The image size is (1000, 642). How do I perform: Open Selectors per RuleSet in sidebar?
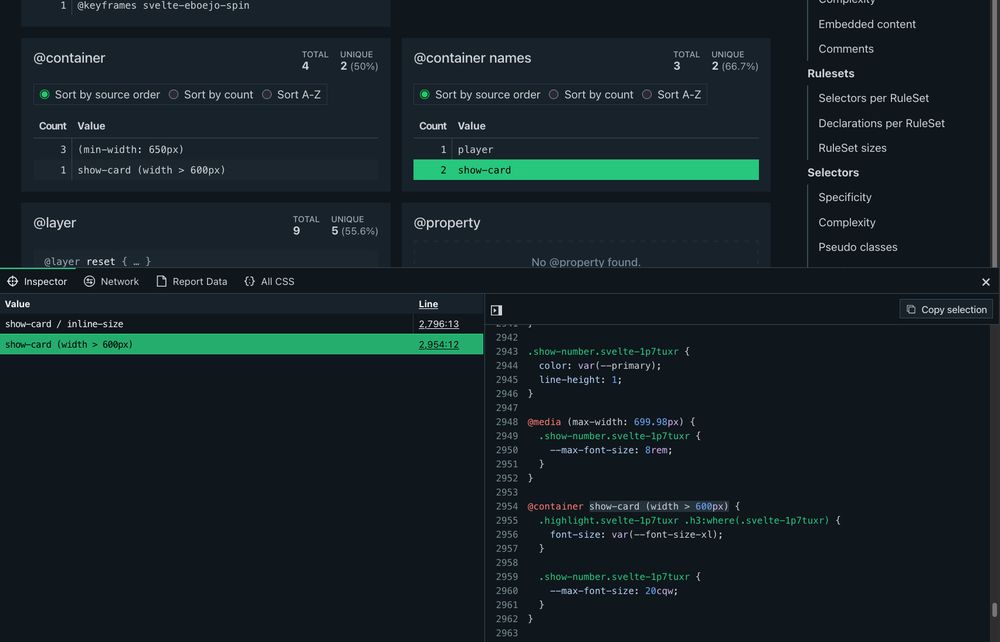pos(873,98)
